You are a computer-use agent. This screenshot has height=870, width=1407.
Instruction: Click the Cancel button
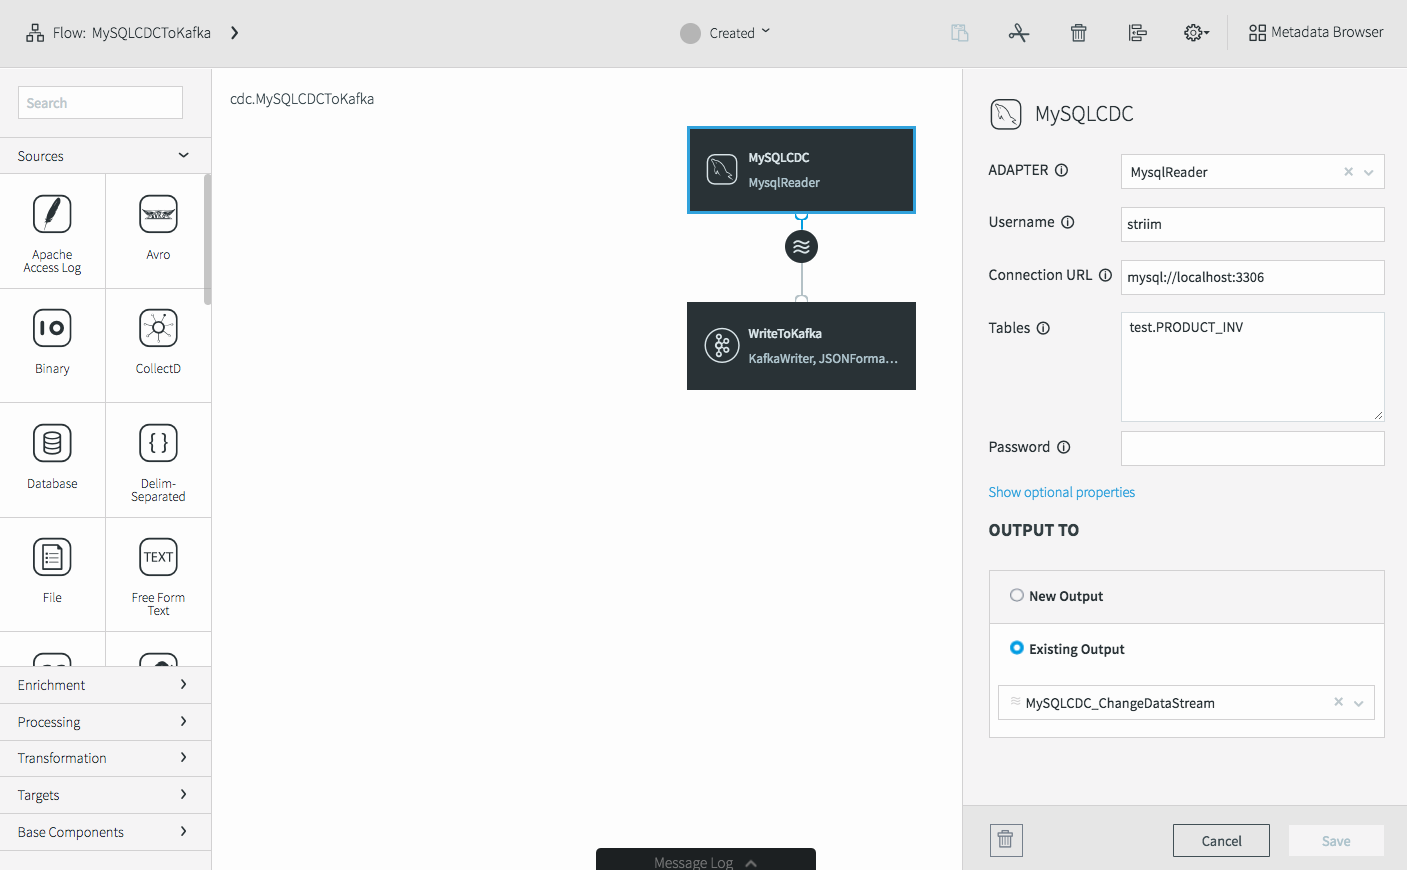click(1221, 841)
